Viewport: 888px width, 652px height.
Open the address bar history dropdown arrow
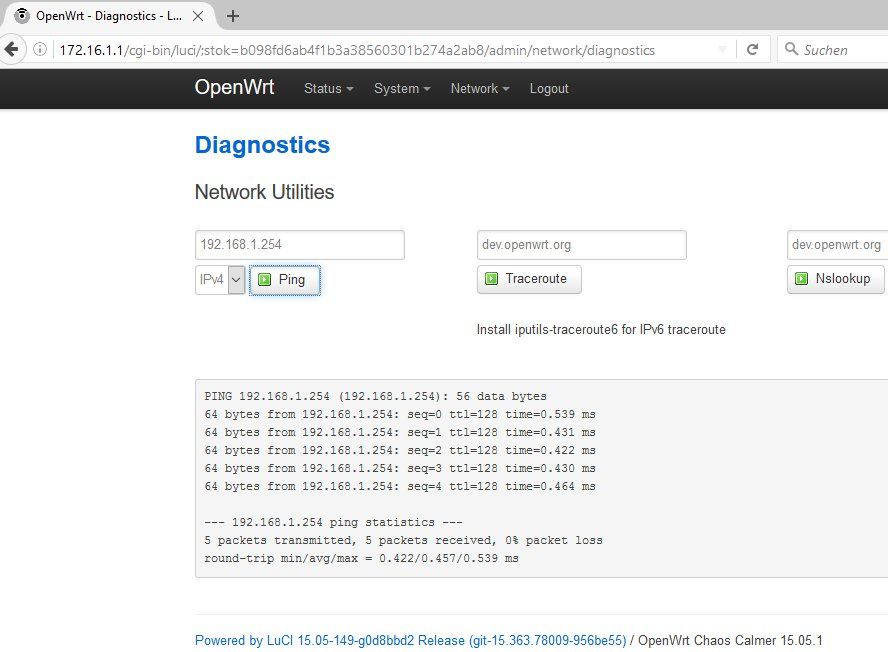point(722,50)
